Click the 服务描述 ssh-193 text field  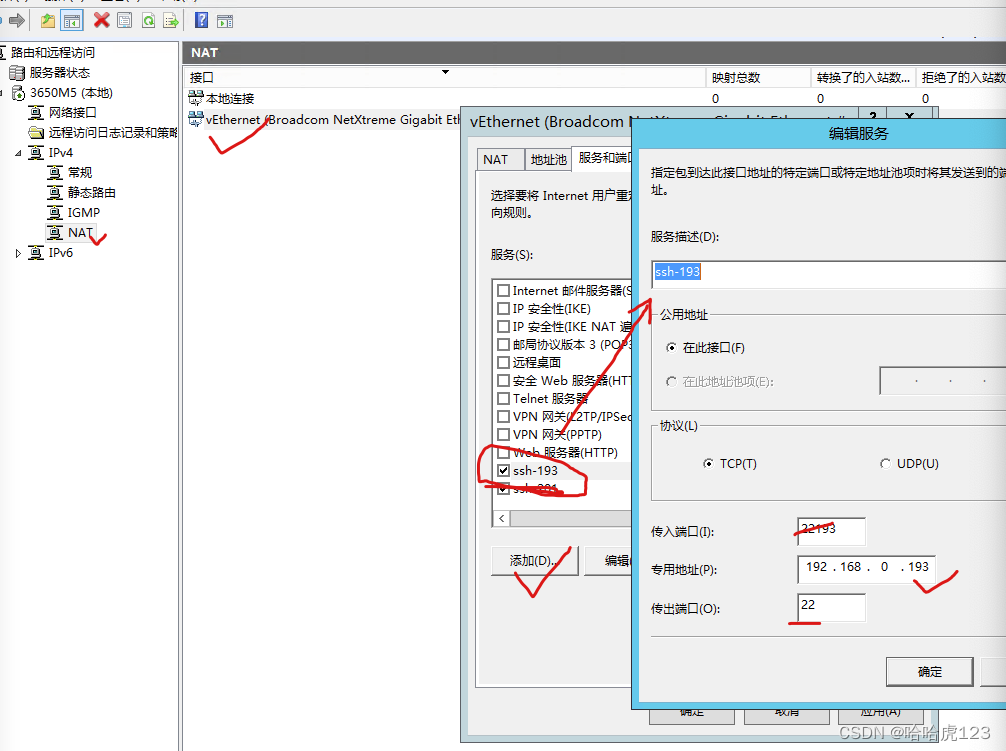pos(828,274)
